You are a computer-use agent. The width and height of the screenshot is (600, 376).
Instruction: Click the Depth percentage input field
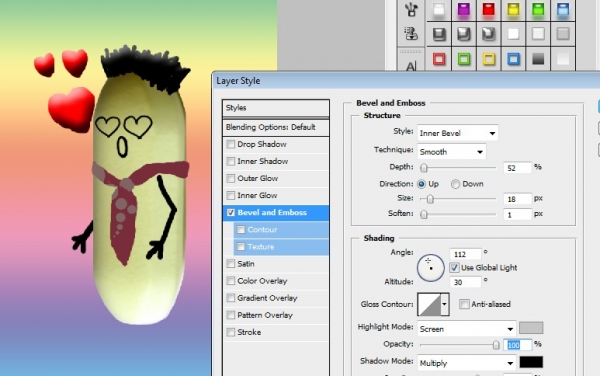pyautogui.click(x=517, y=168)
